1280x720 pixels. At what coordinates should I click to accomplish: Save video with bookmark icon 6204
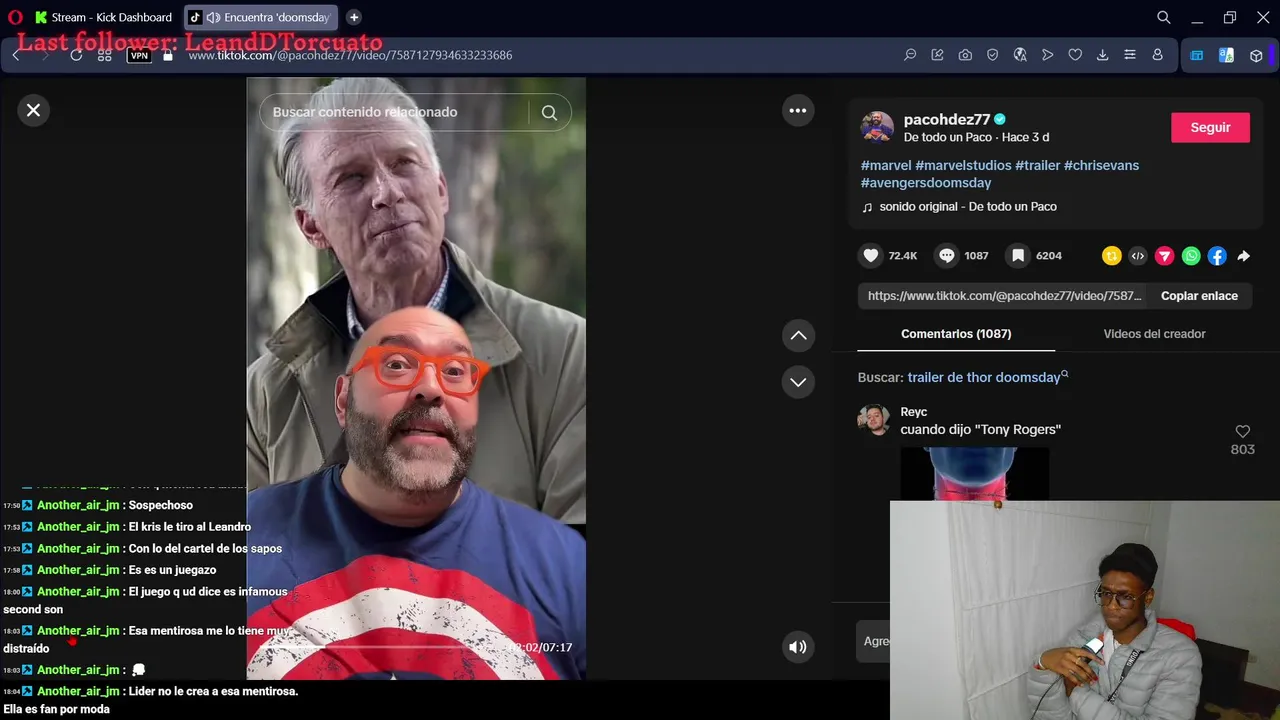(x=1018, y=256)
